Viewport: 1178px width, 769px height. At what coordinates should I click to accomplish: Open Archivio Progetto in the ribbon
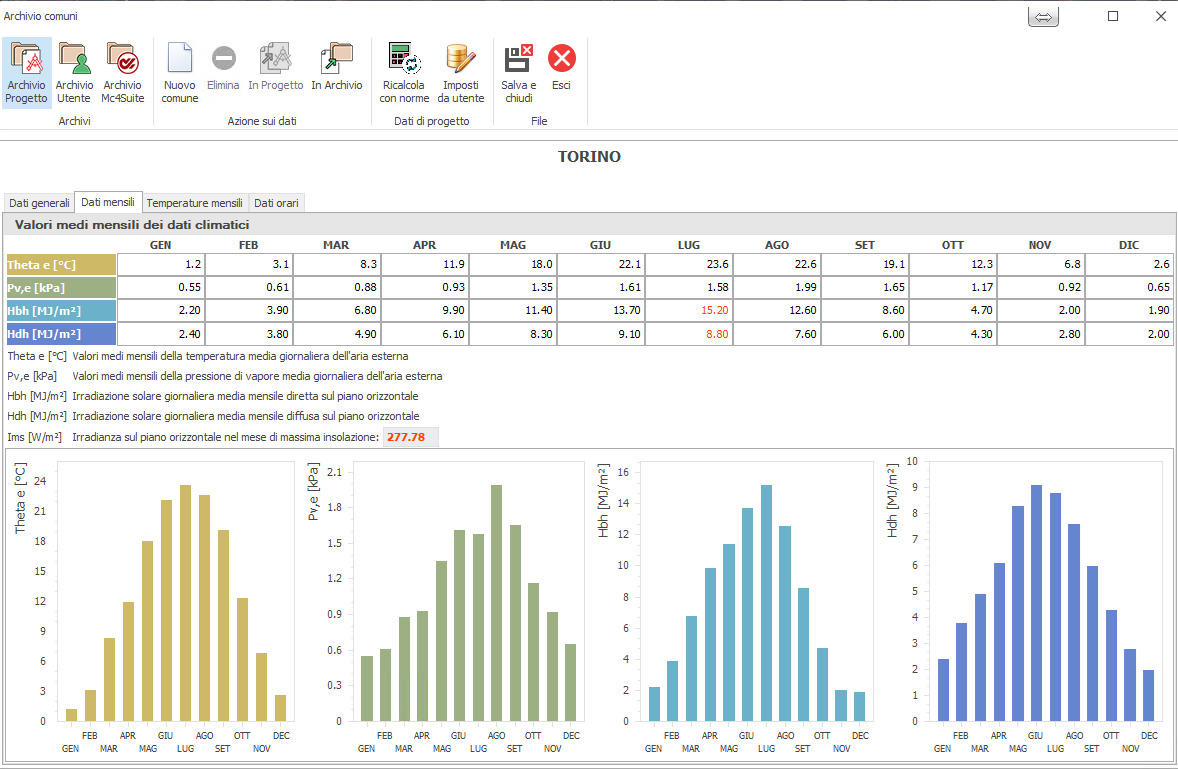tap(26, 72)
